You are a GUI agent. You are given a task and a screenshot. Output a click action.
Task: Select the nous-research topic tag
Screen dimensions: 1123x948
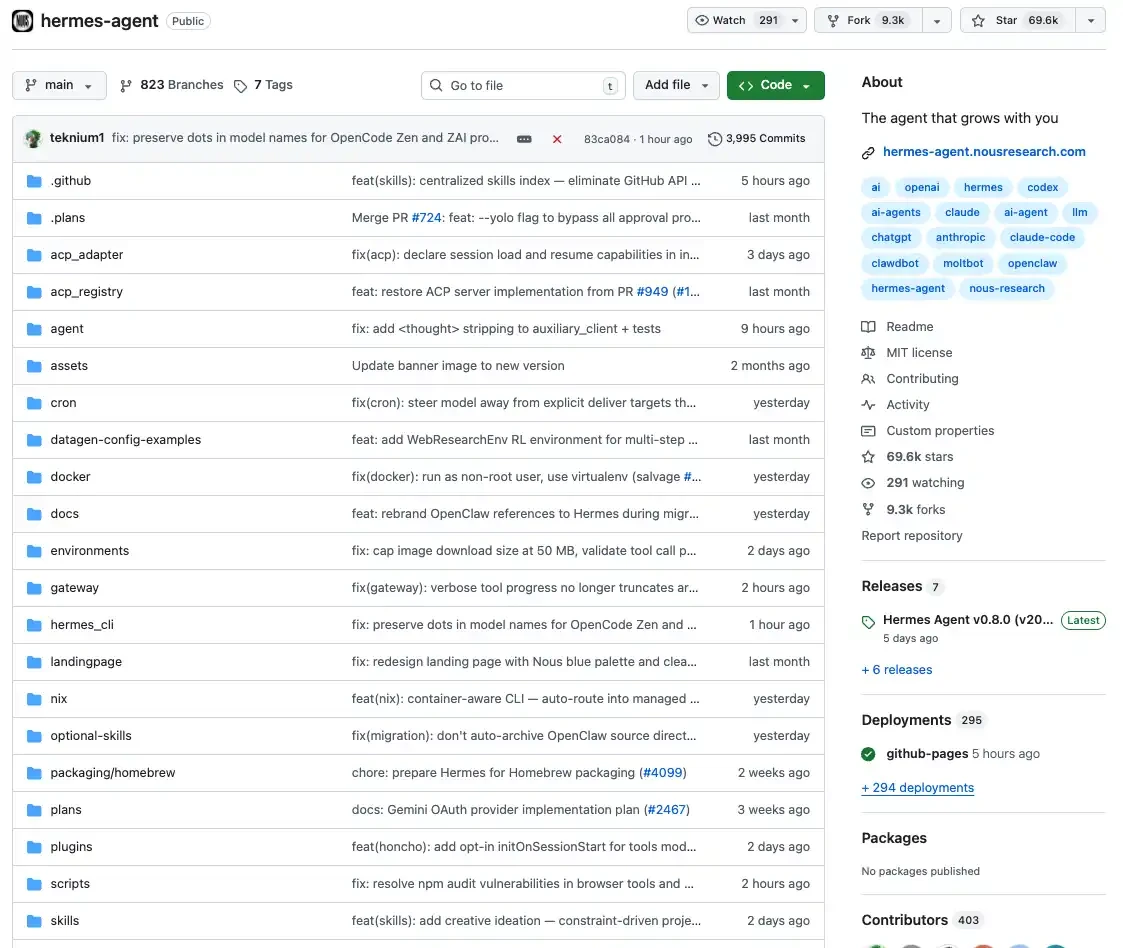(x=1006, y=289)
